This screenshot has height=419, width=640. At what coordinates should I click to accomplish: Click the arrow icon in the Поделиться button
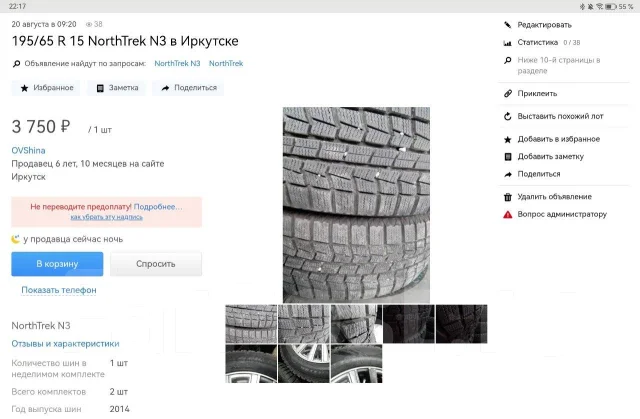click(165, 88)
